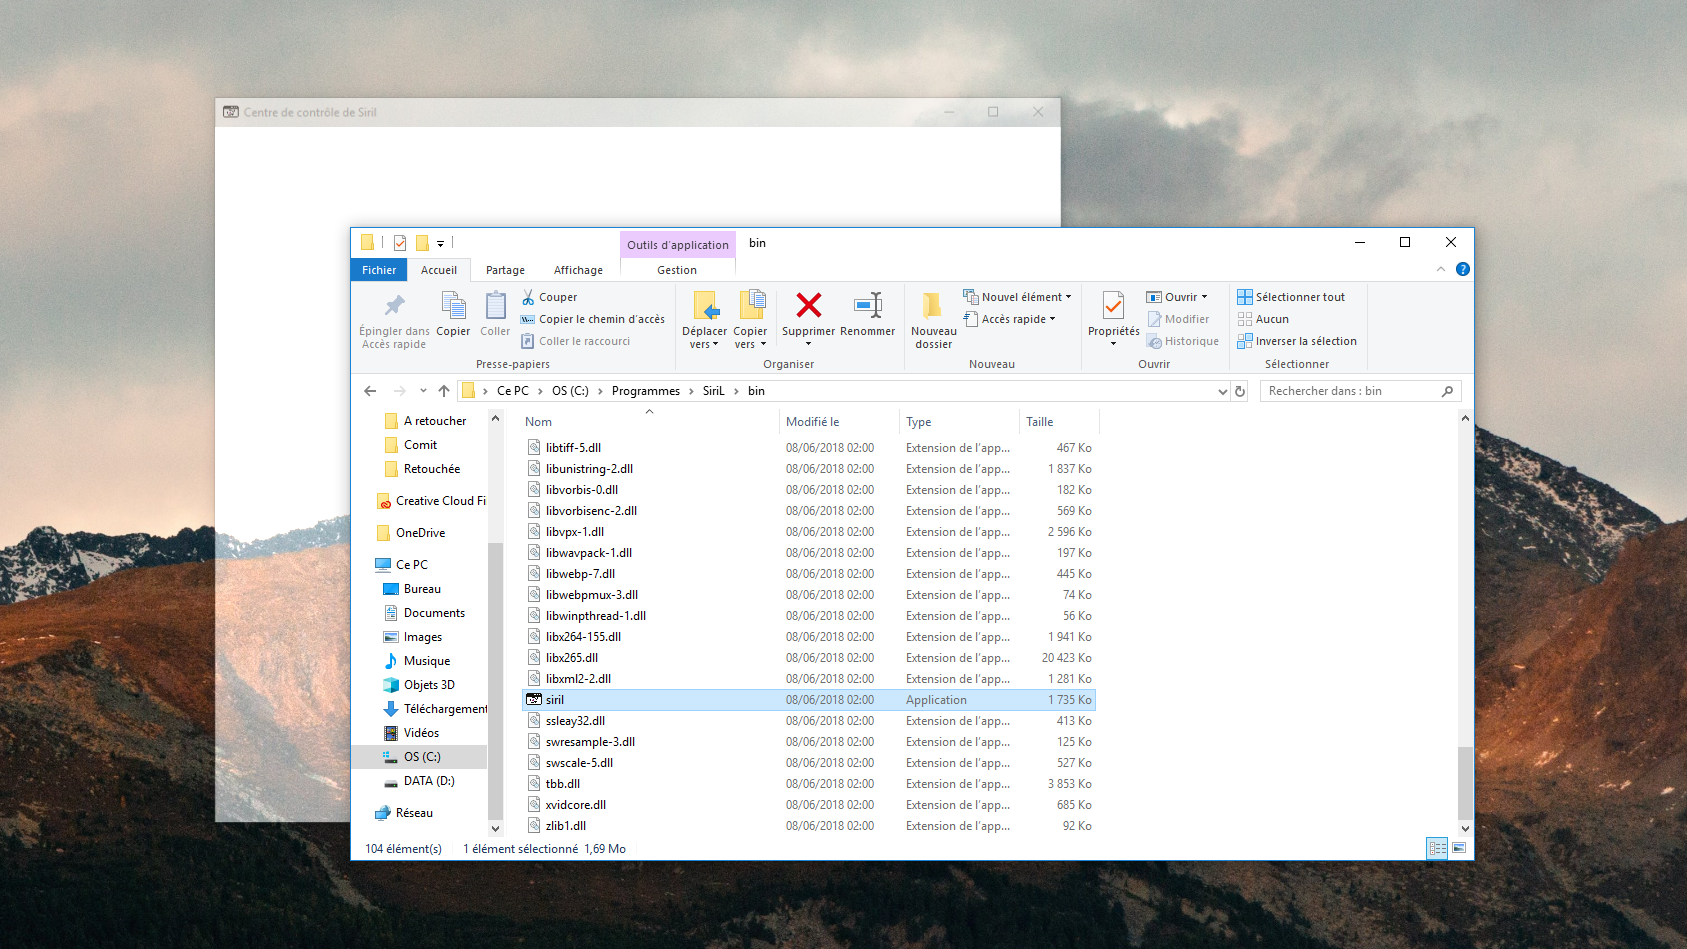Click Inverser la sélection
Screen dimensions: 1687x949
click(x=1305, y=341)
